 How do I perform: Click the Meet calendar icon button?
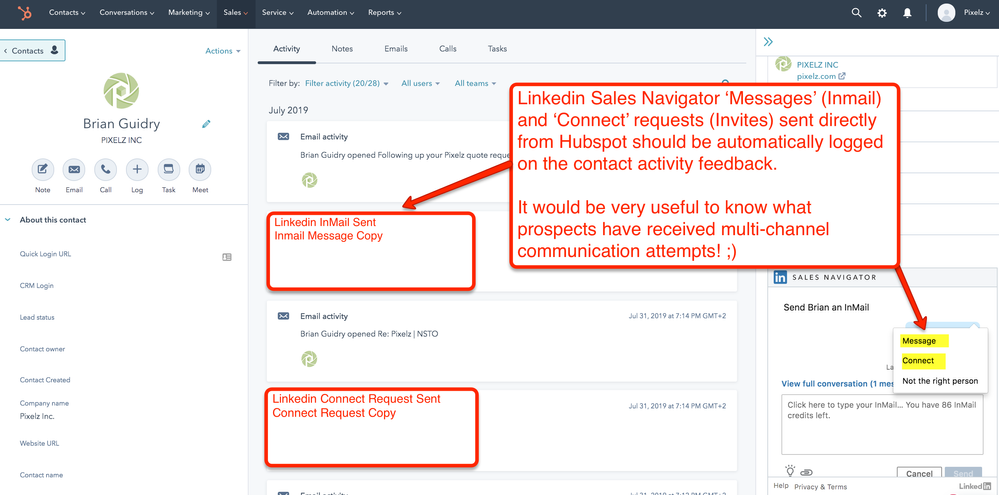coord(200,169)
